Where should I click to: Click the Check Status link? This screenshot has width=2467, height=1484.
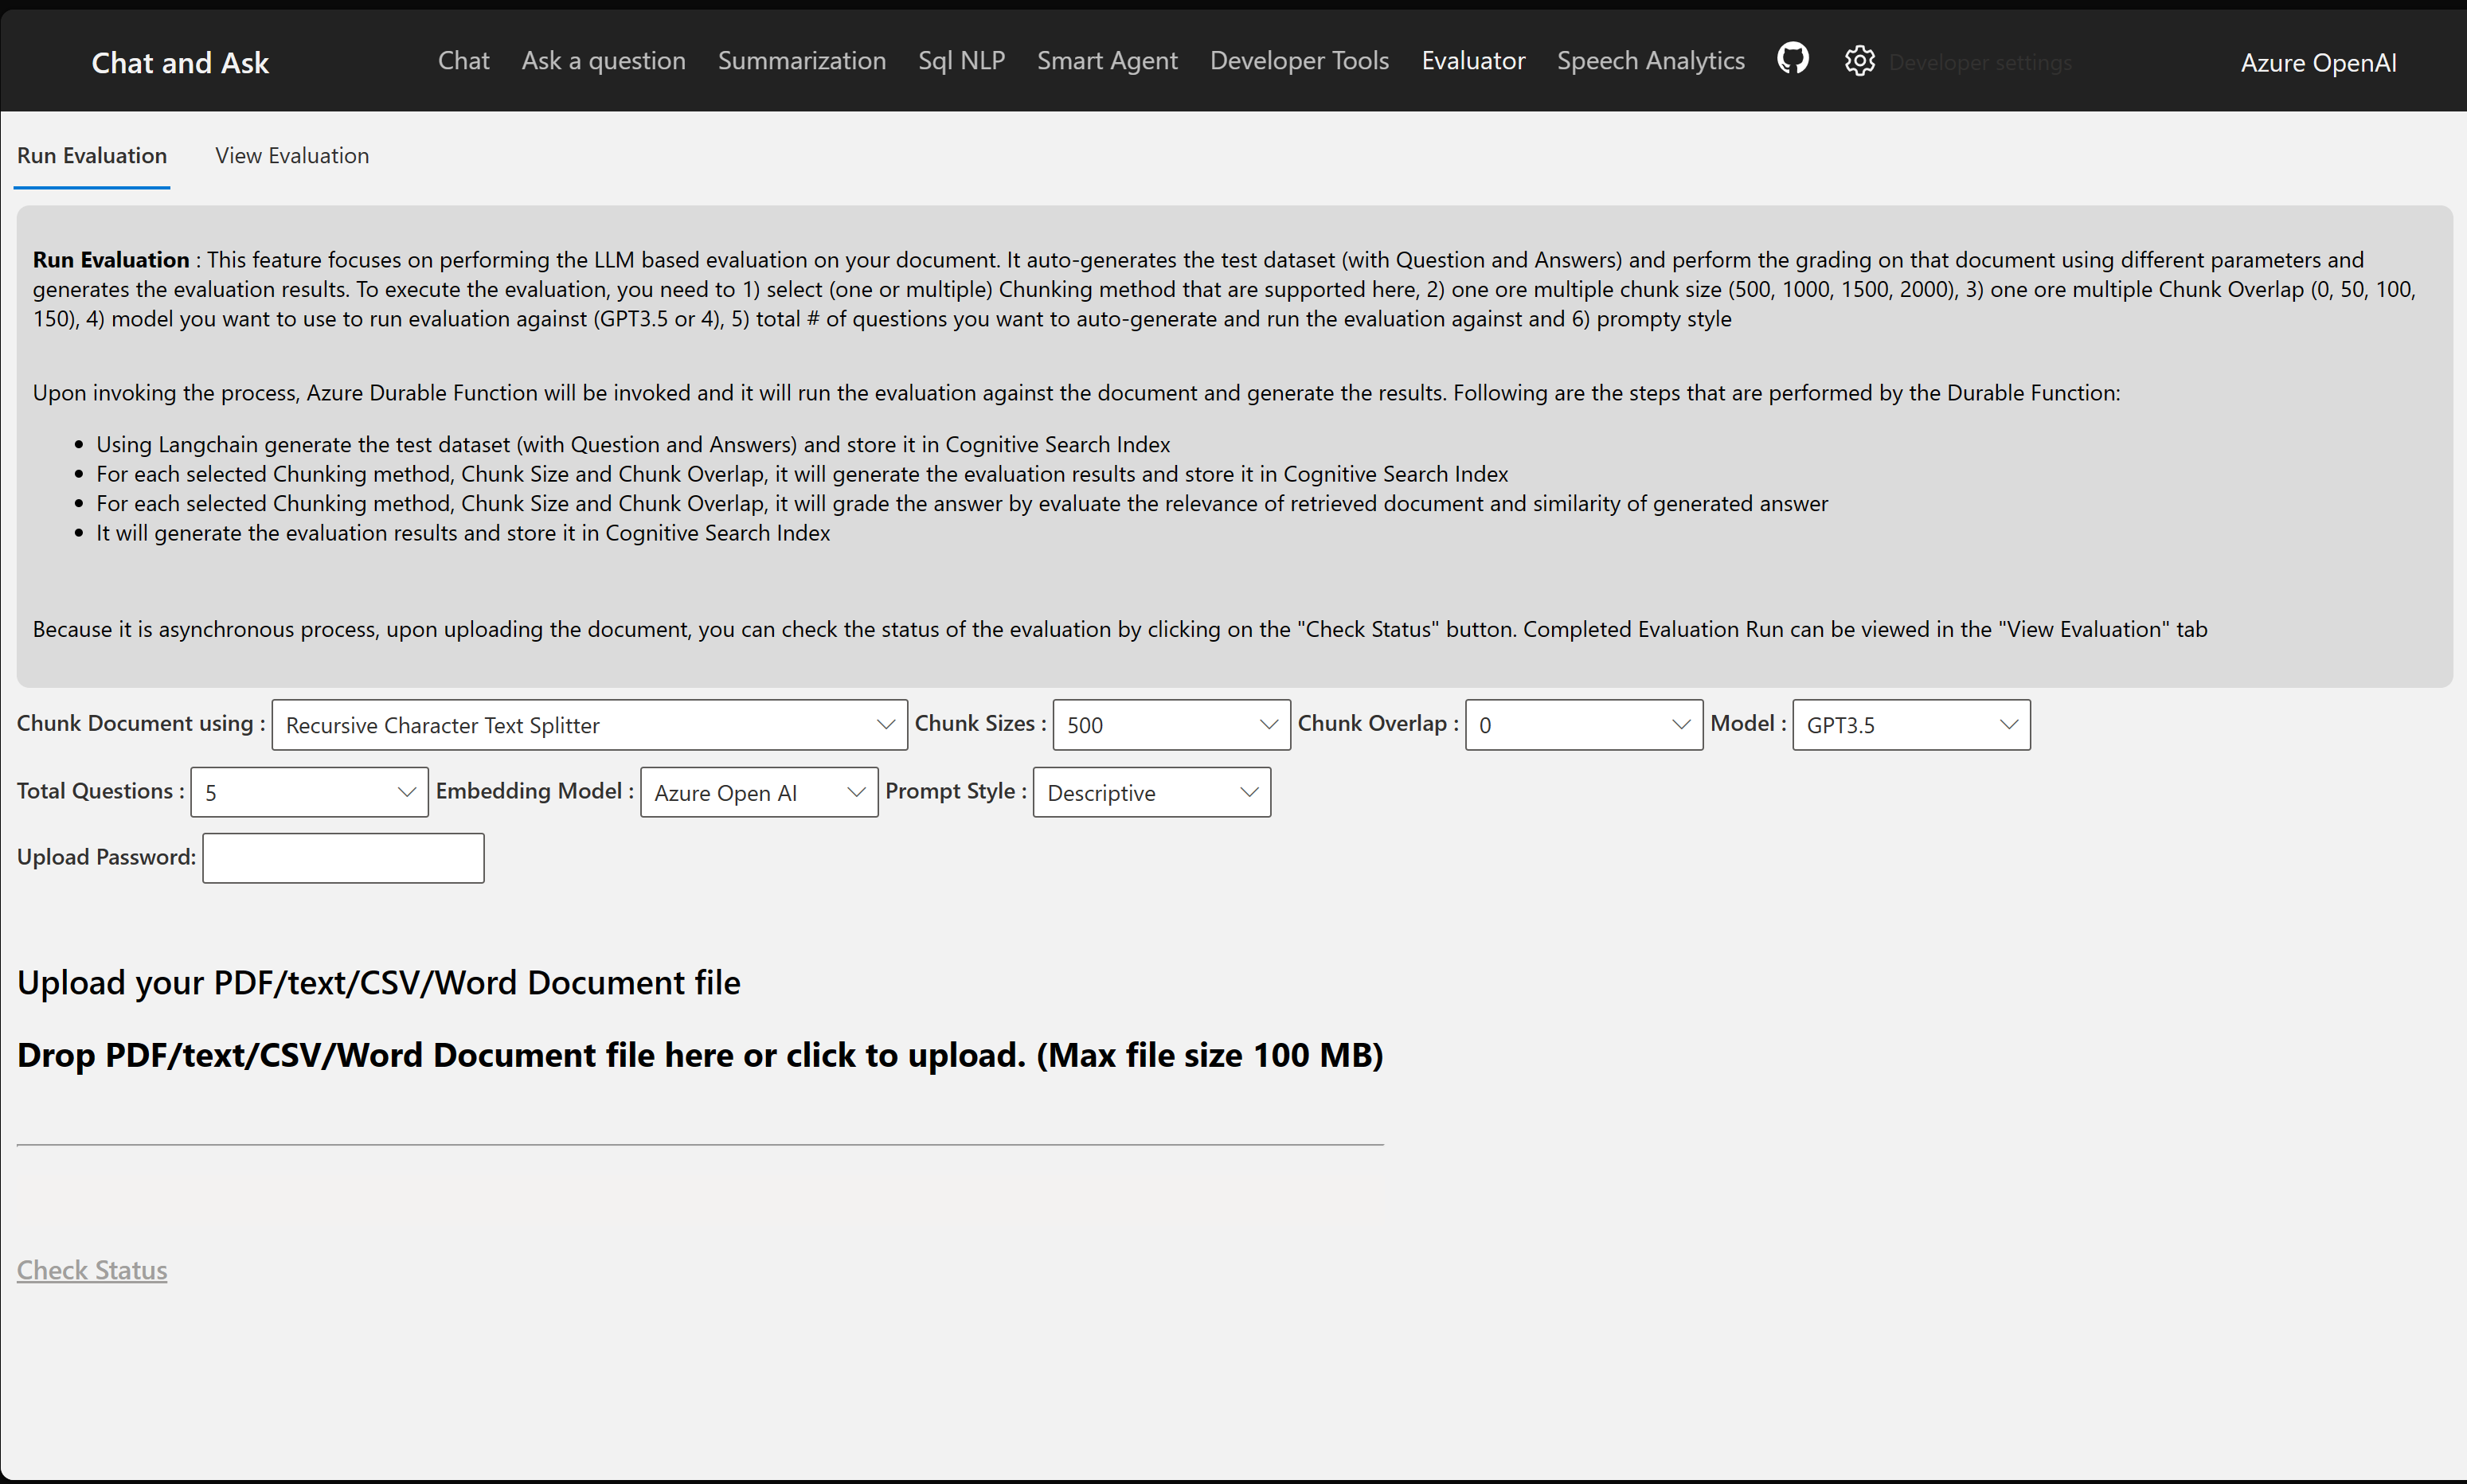pyautogui.click(x=92, y=1270)
